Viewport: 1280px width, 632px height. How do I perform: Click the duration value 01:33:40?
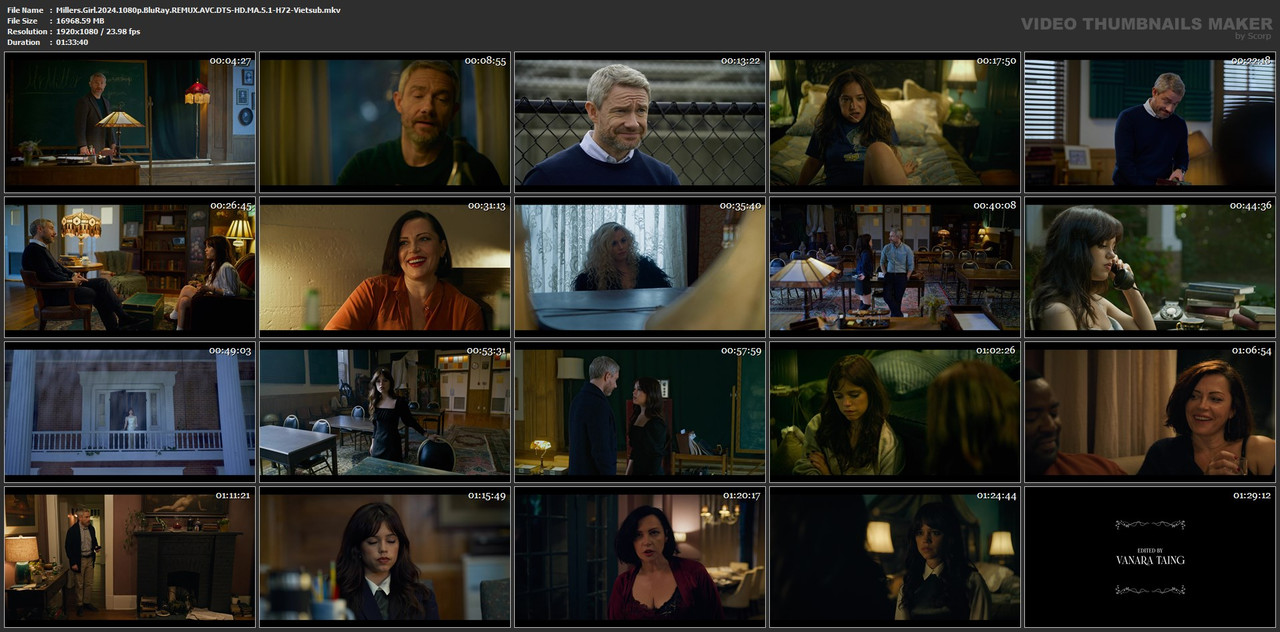coord(72,42)
